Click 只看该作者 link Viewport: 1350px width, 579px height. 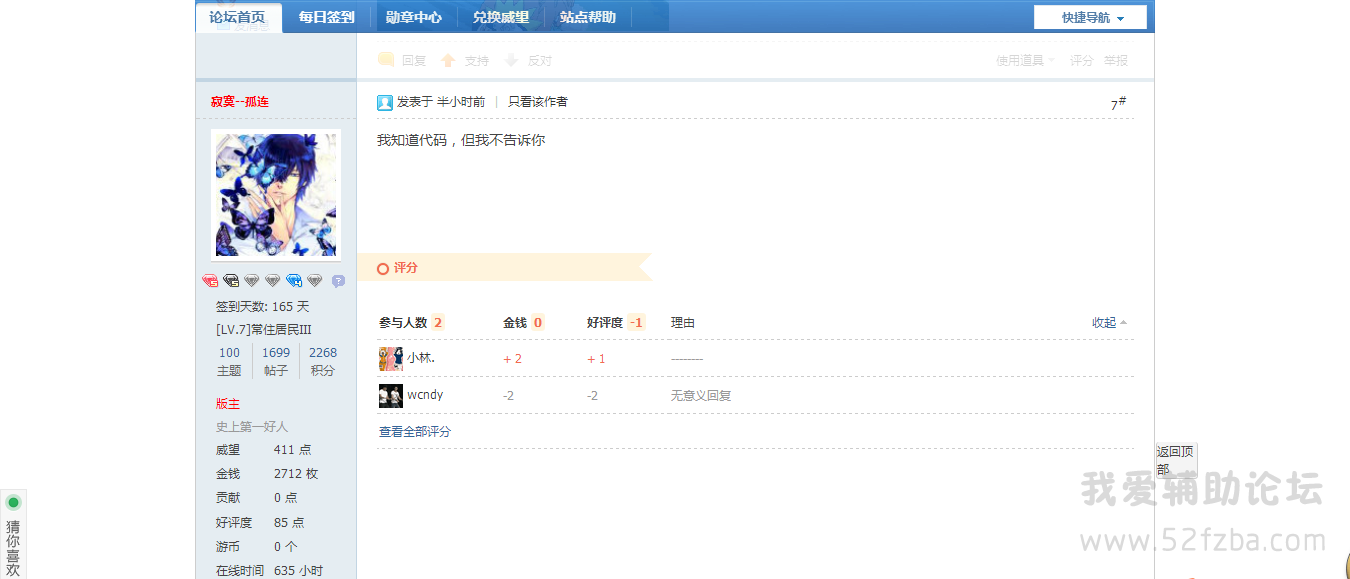pyautogui.click(x=538, y=102)
